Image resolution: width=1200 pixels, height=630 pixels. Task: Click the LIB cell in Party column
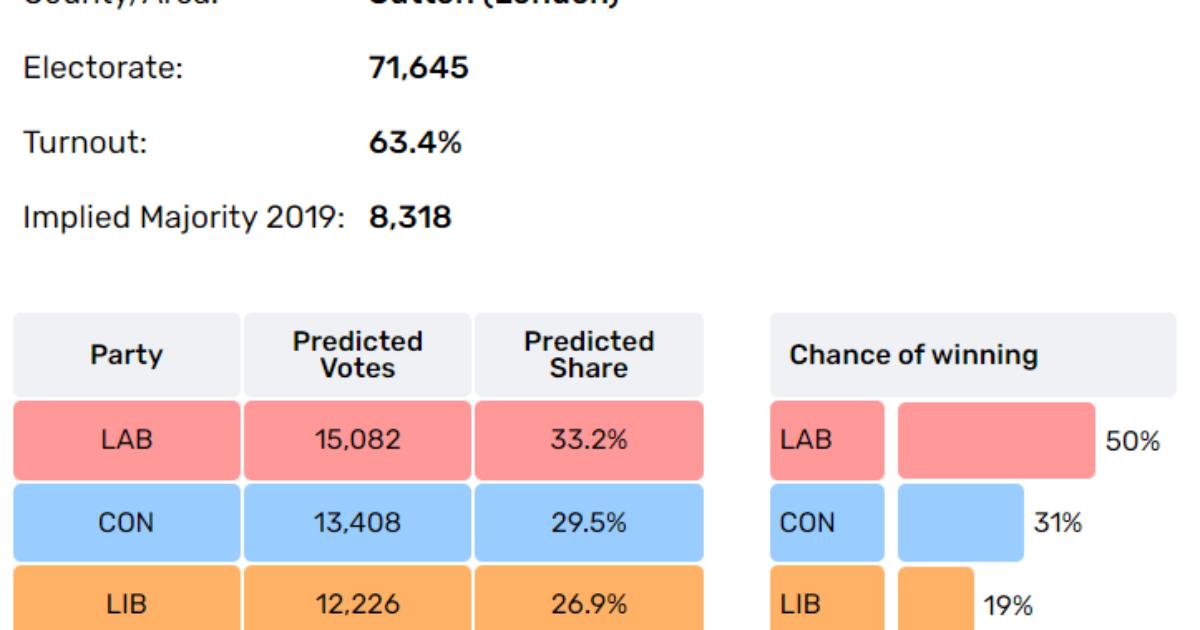126,604
